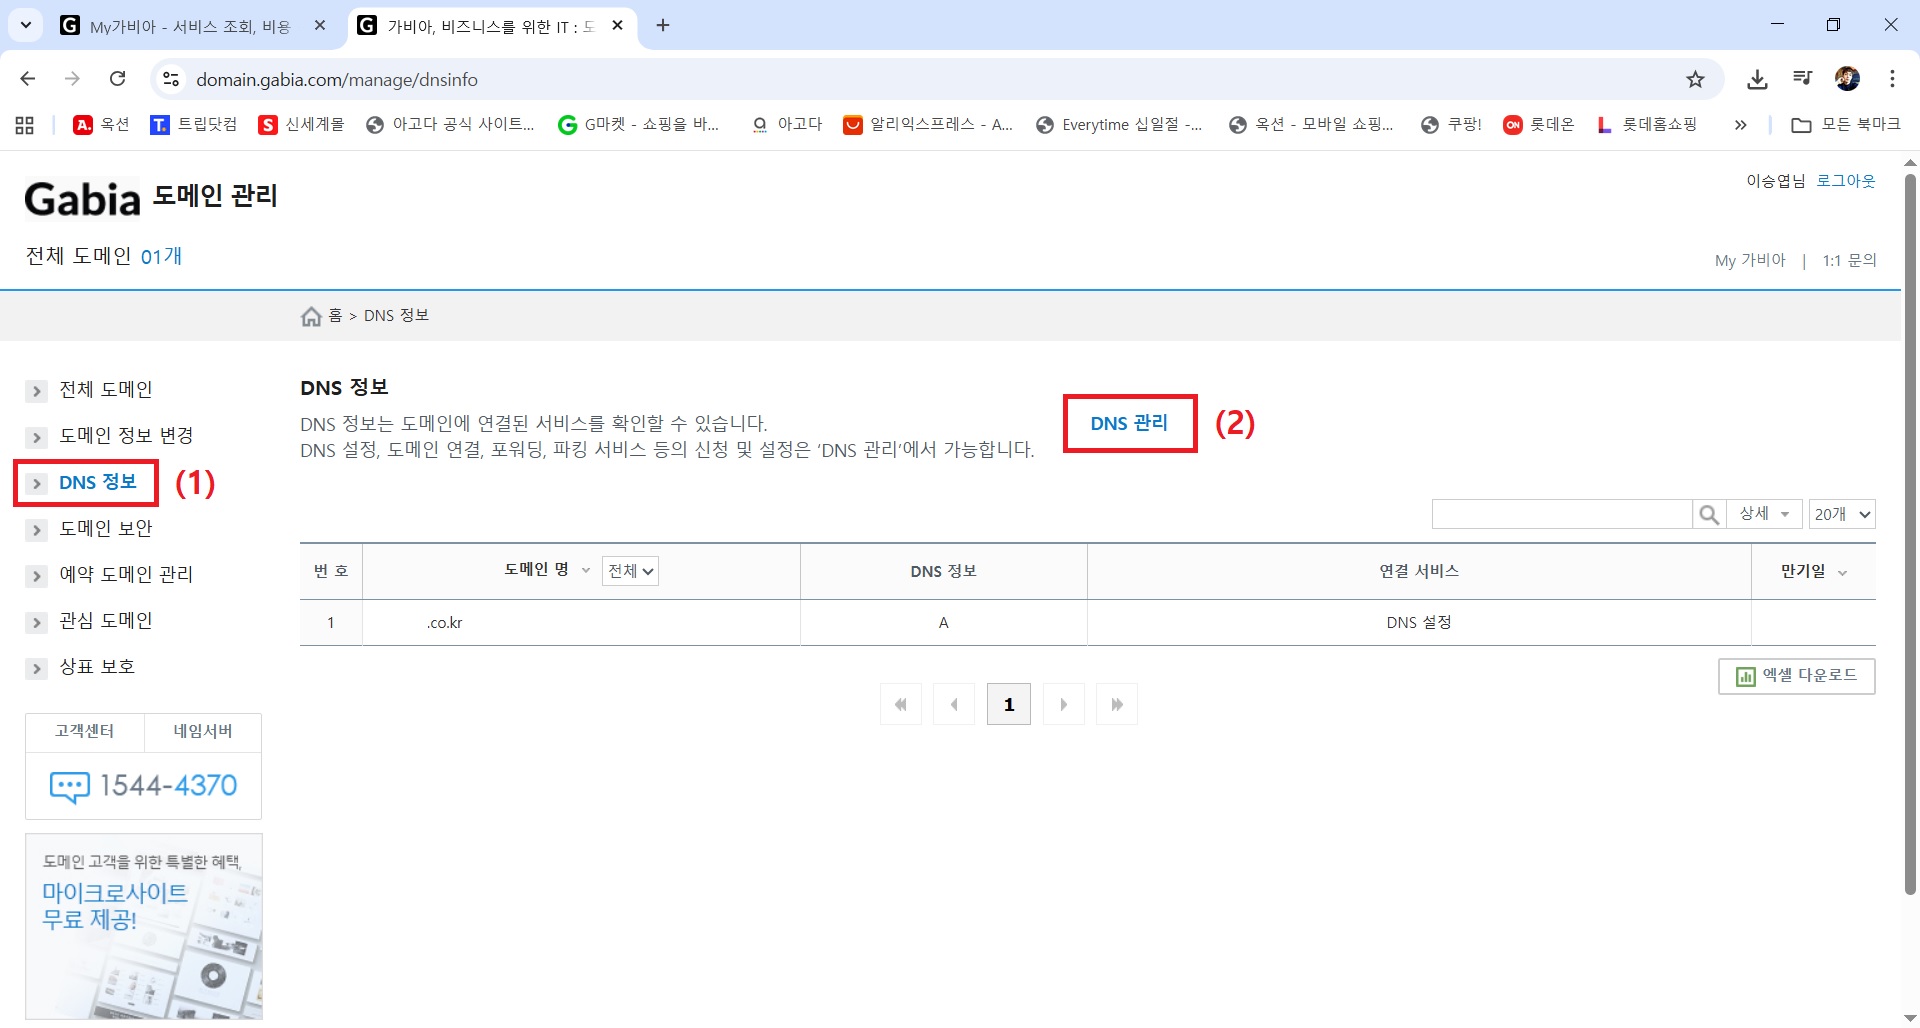Open the 전체 domain filter dropdown
Screen dimensions: 1920x1028
coord(630,571)
